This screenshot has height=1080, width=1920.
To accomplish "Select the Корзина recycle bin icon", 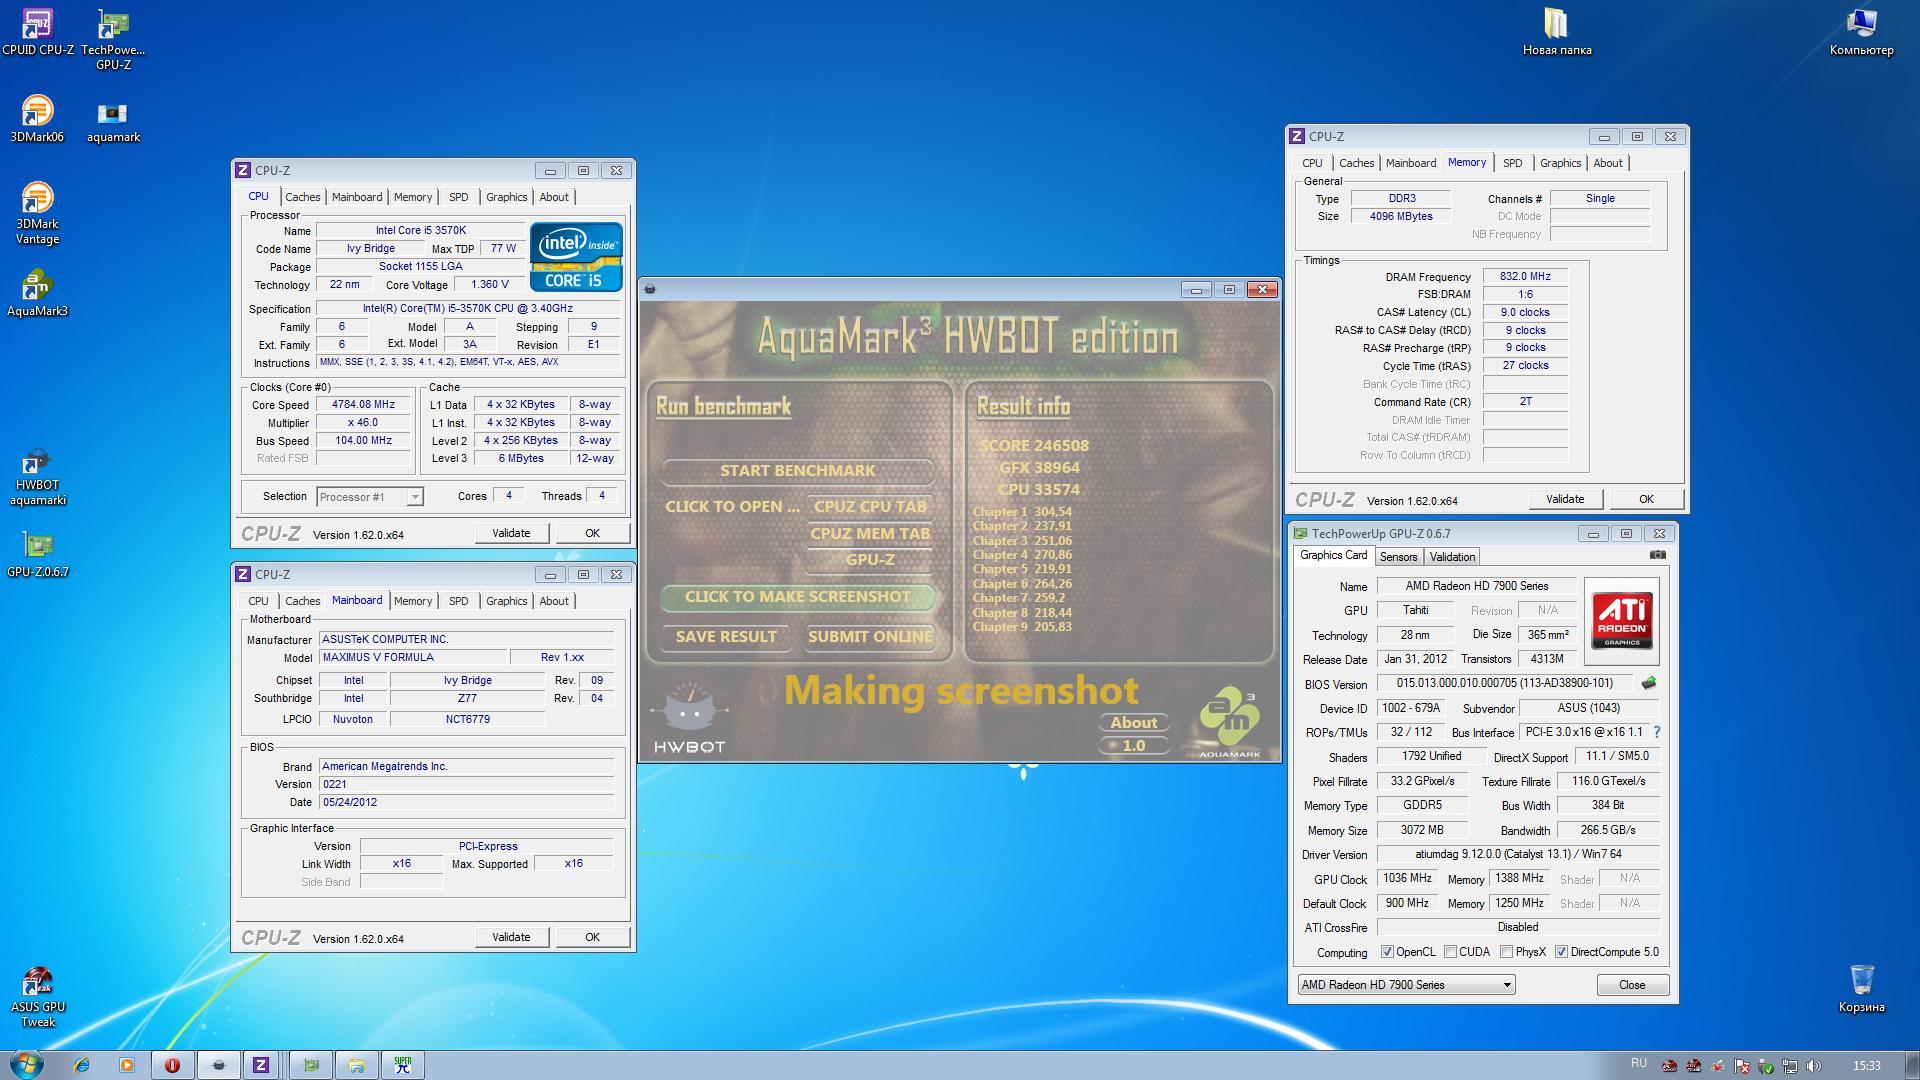I will (x=1861, y=988).
